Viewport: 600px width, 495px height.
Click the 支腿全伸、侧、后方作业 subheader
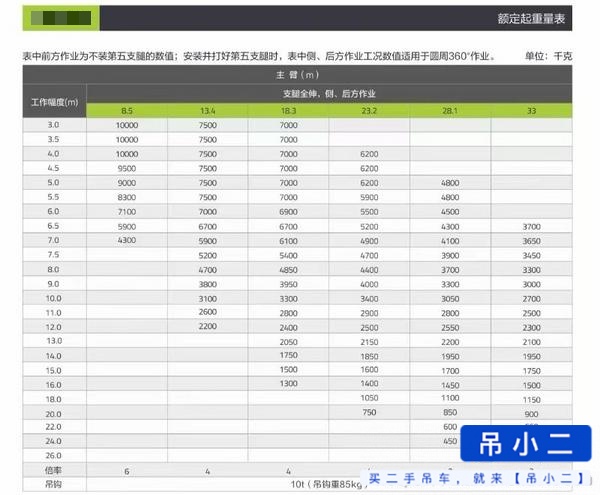point(329,94)
